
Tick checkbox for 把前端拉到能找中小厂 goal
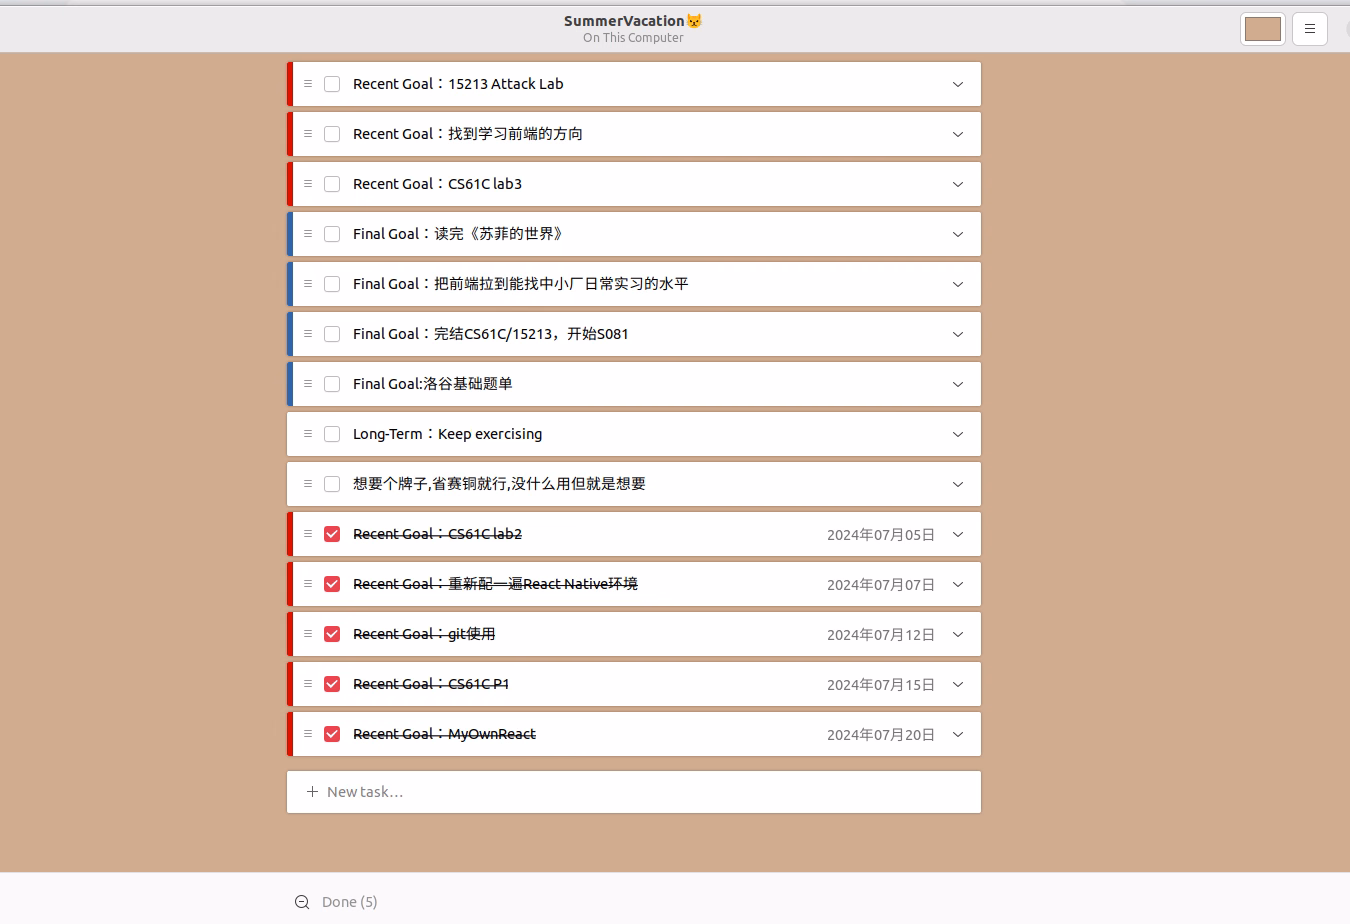point(332,284)
